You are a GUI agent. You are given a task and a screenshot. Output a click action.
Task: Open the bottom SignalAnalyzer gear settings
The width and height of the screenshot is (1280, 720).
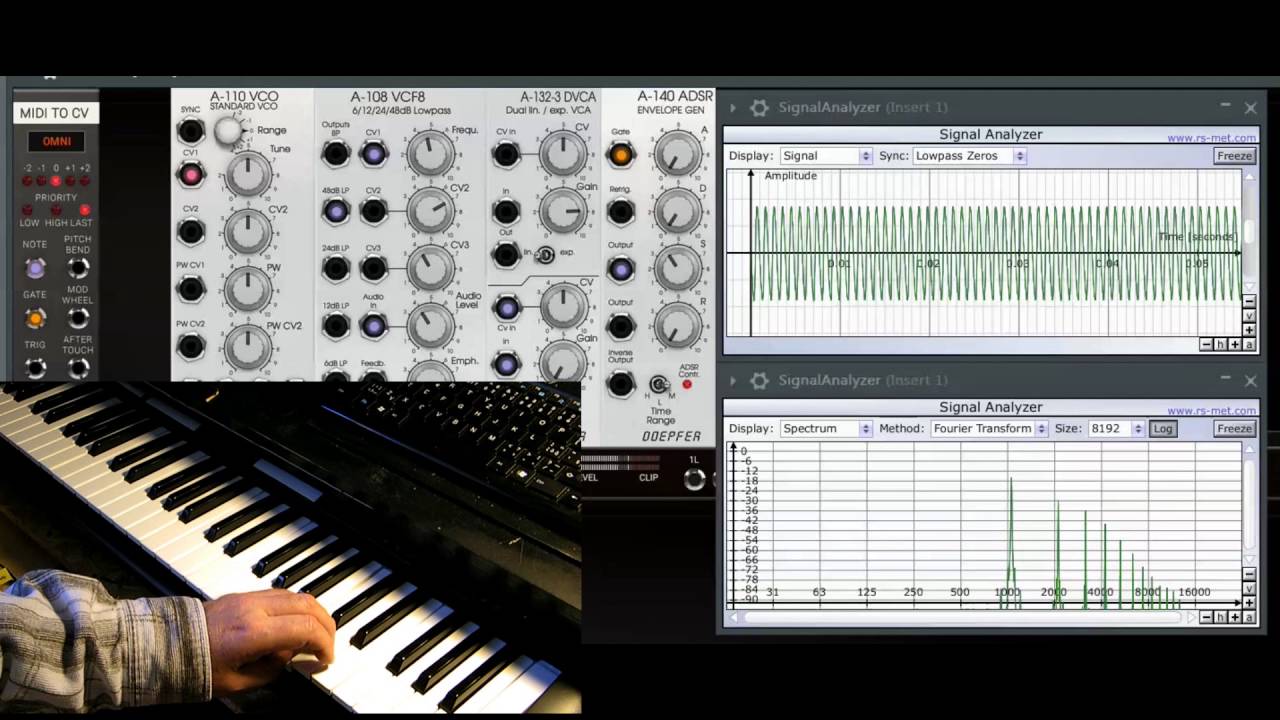(x=760, y=380)
